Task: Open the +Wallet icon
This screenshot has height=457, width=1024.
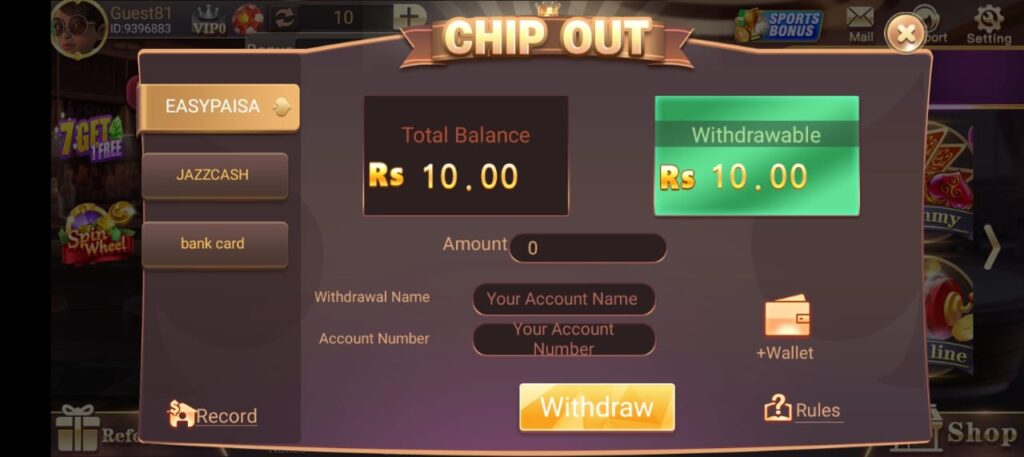Action: [787, 316]
